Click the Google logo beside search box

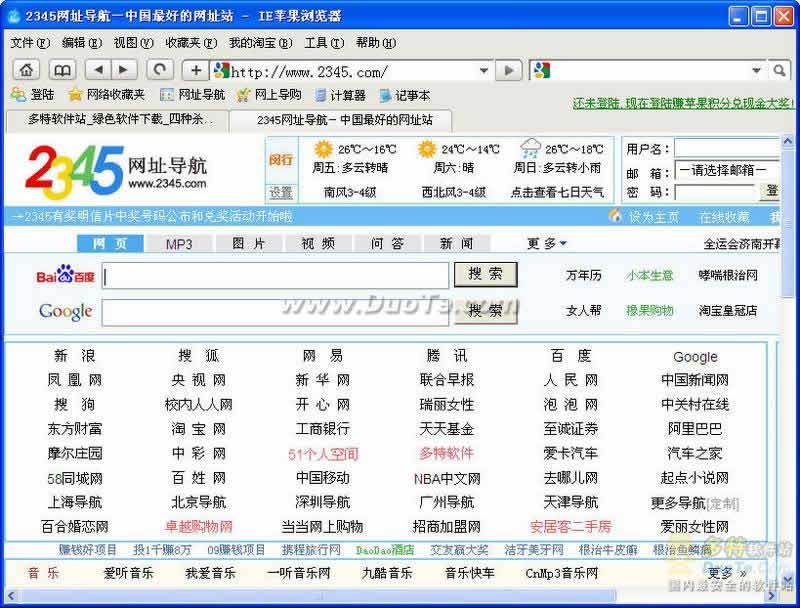(x=66, y=311)
